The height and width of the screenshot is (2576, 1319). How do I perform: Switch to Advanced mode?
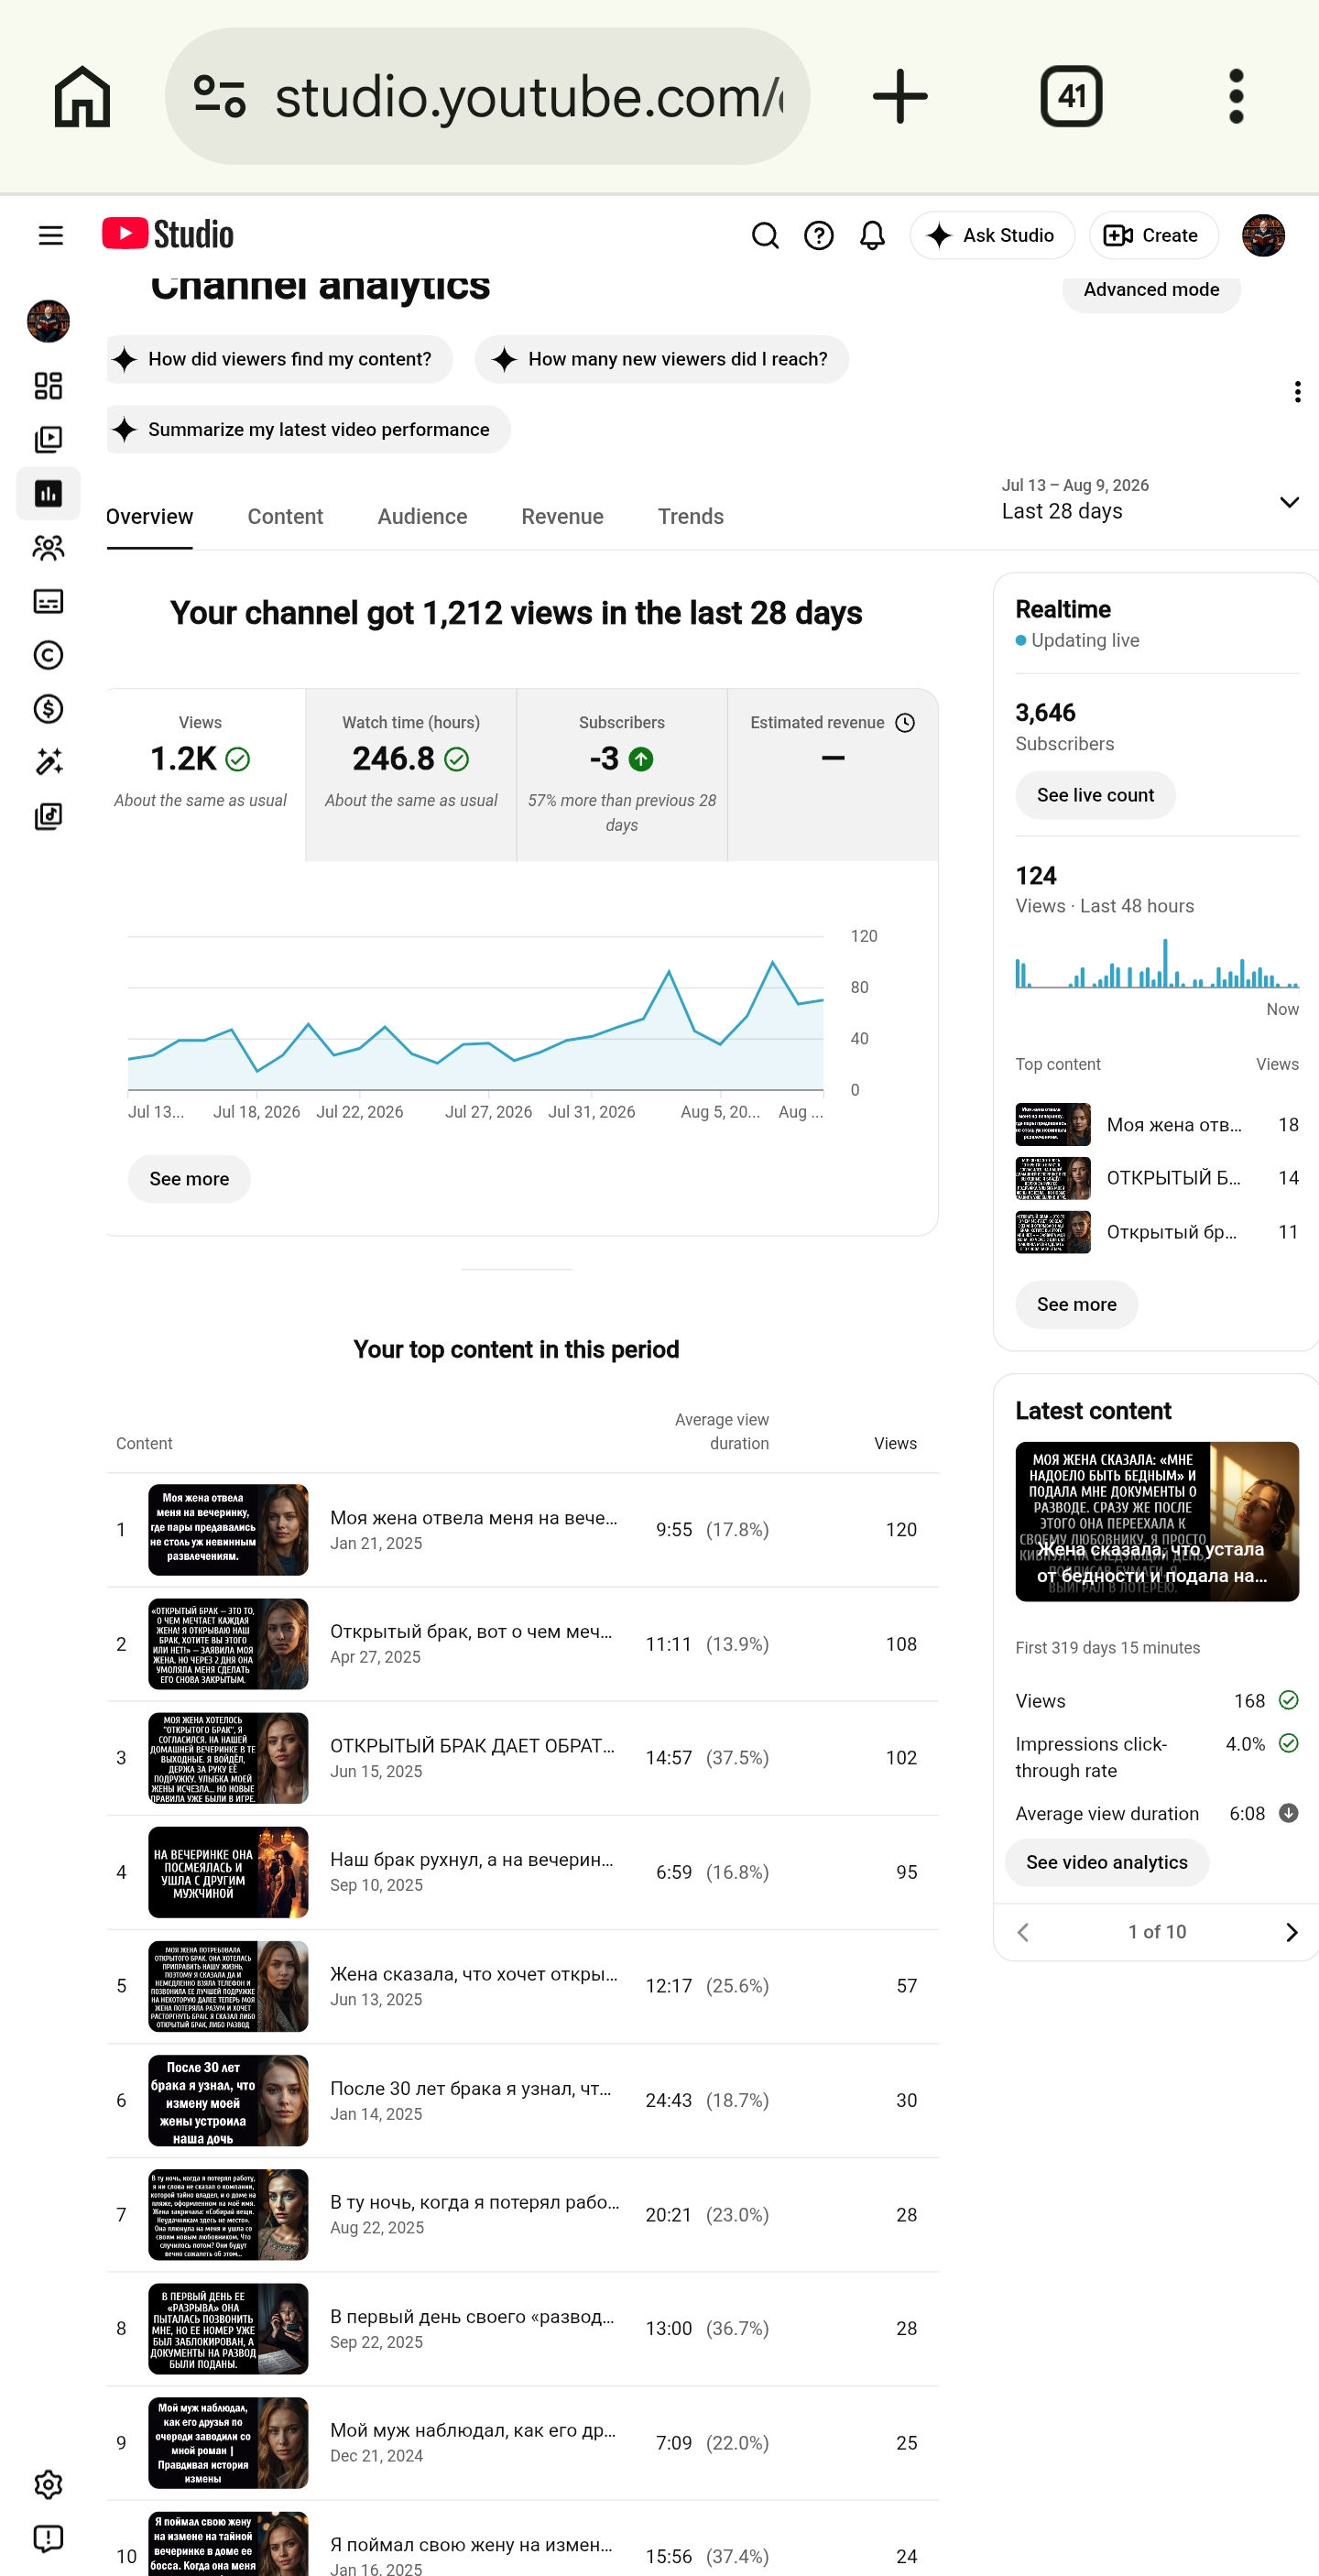pos(1151,290)
